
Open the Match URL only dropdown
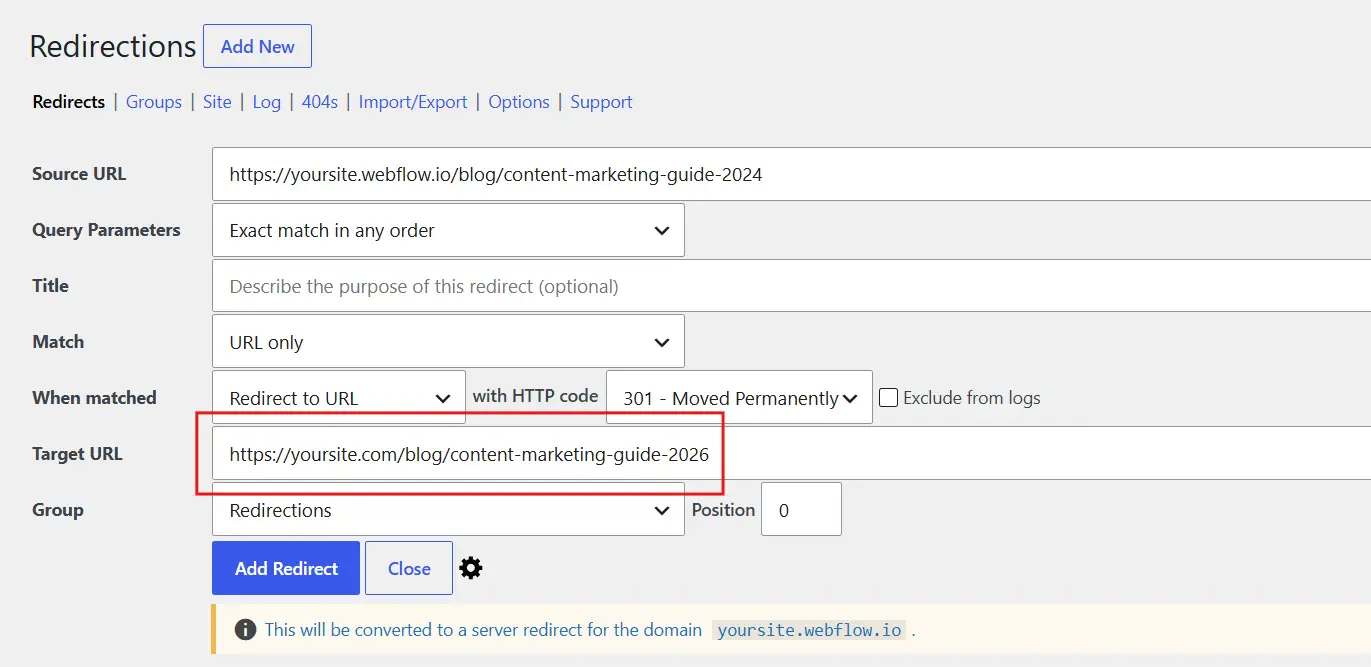click(x=448, y=342)
